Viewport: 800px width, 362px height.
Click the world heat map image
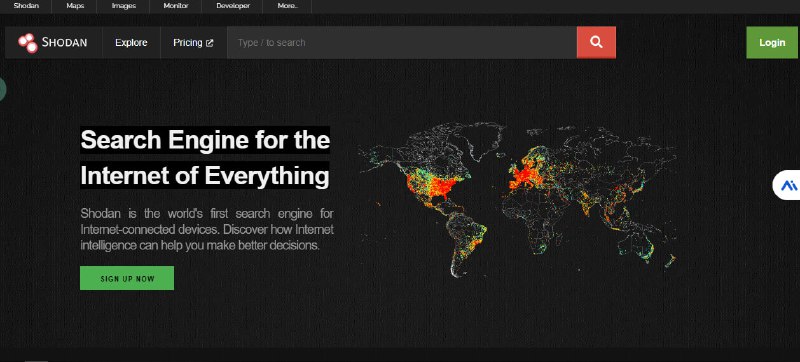[x=517, y=199]
